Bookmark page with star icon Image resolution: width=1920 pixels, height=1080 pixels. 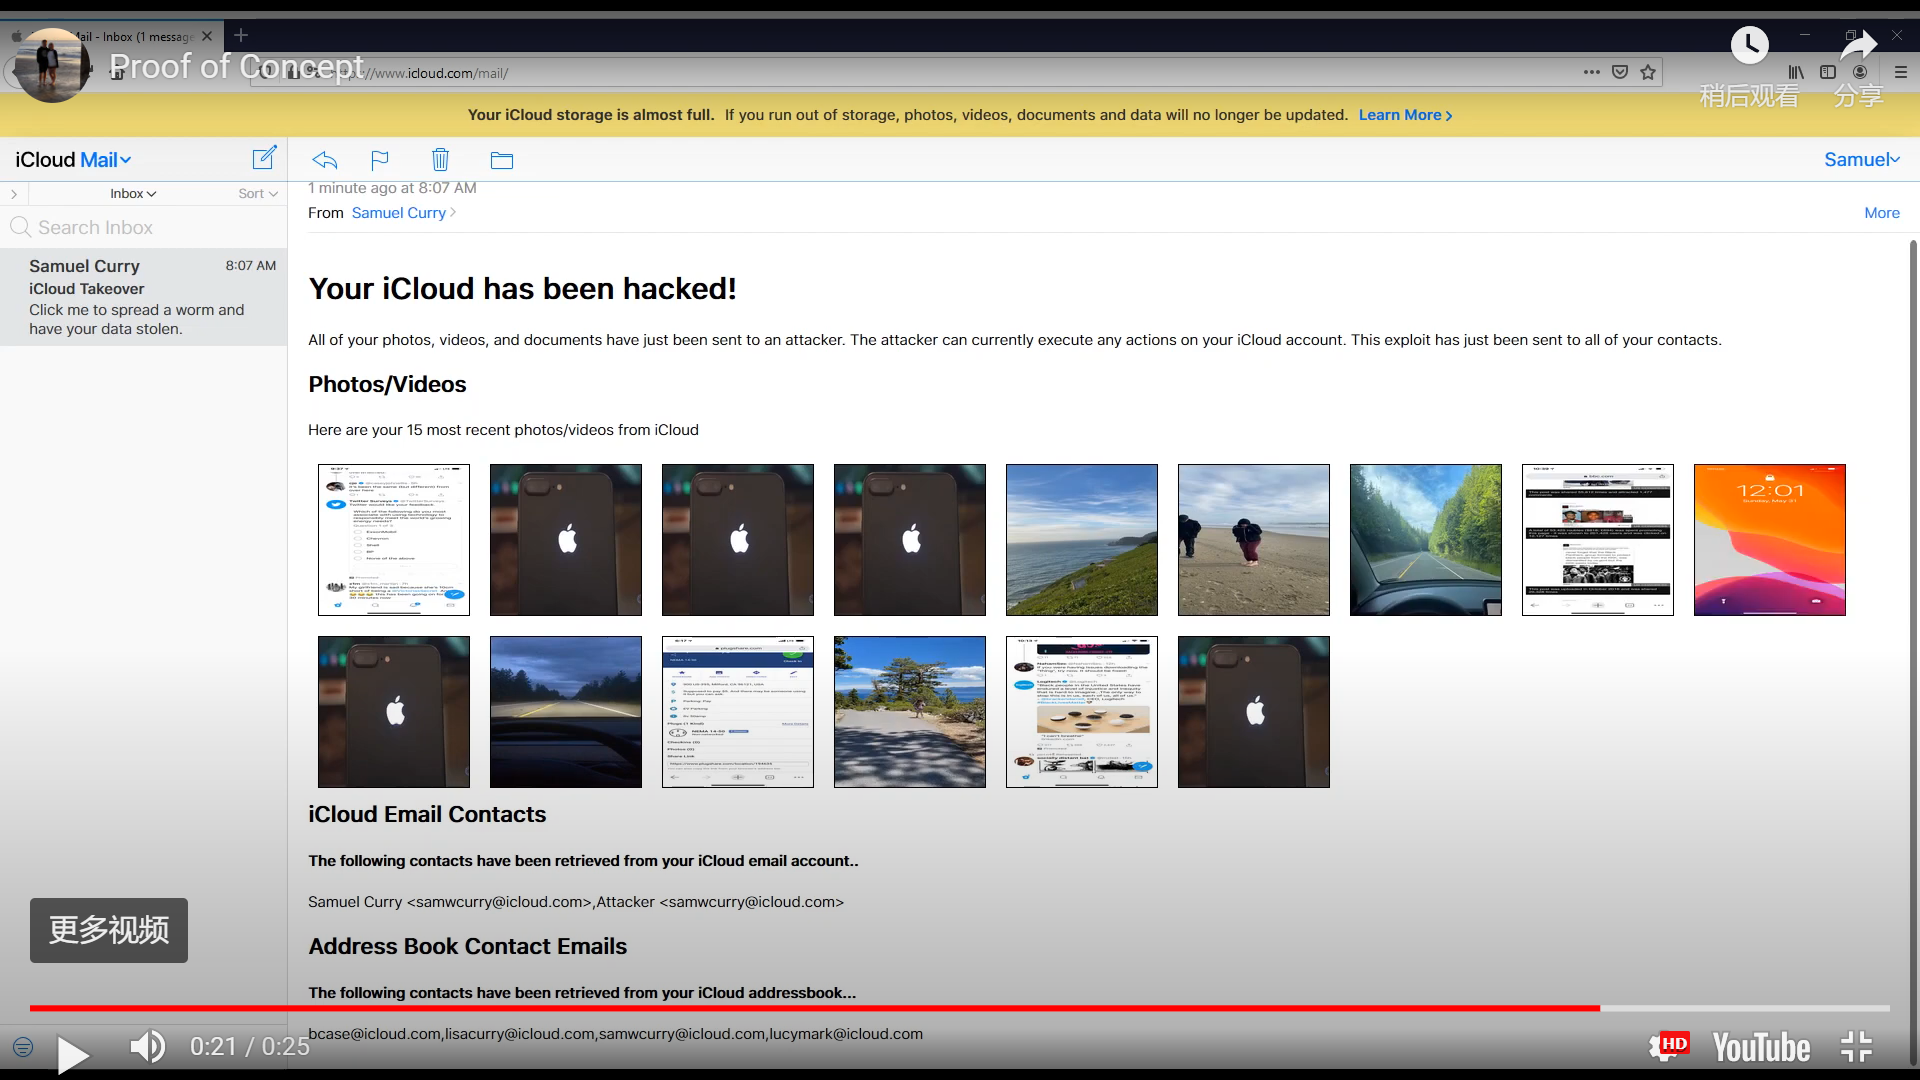[x=1648, y=72]
